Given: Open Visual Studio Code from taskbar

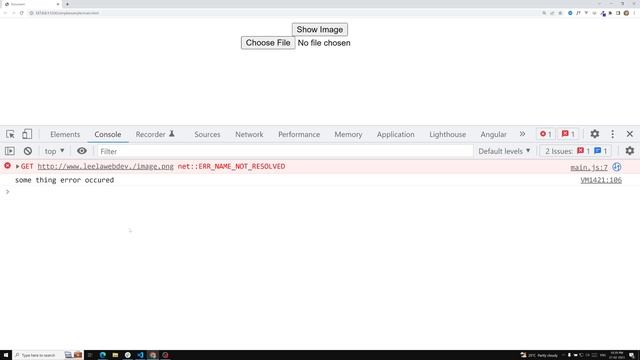Looking at the screenshot, I should (x=140, y=355).
